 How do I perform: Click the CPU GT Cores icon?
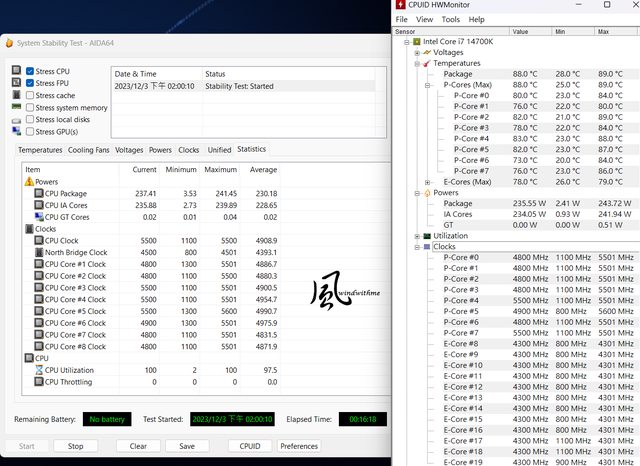(38, 217)
